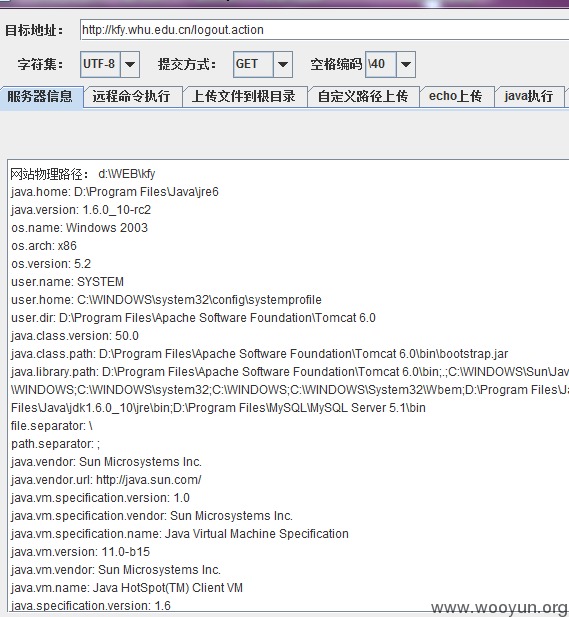569x617 pixels.
Task: Click the target address URL field
Action: (x=325, y=30)
